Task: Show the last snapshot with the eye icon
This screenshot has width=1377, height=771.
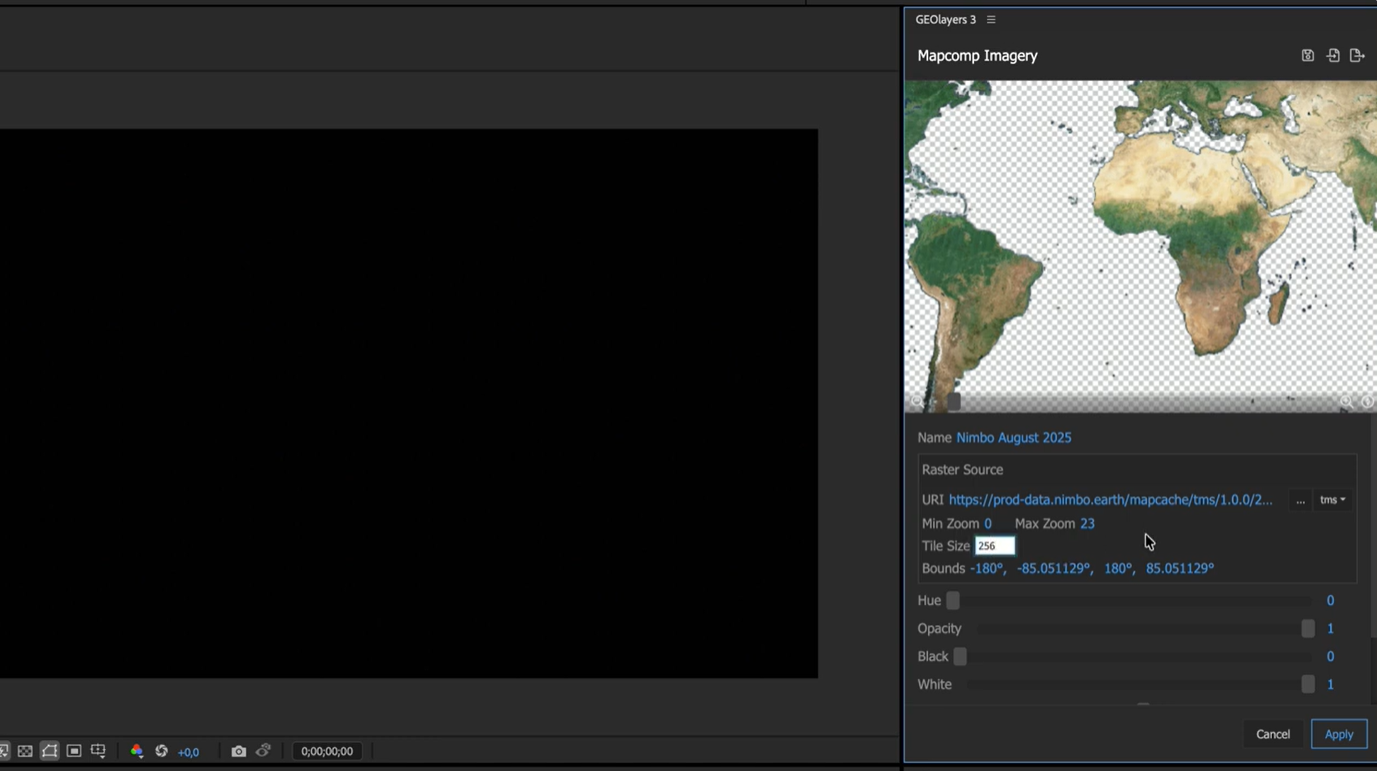Action: 263,751
